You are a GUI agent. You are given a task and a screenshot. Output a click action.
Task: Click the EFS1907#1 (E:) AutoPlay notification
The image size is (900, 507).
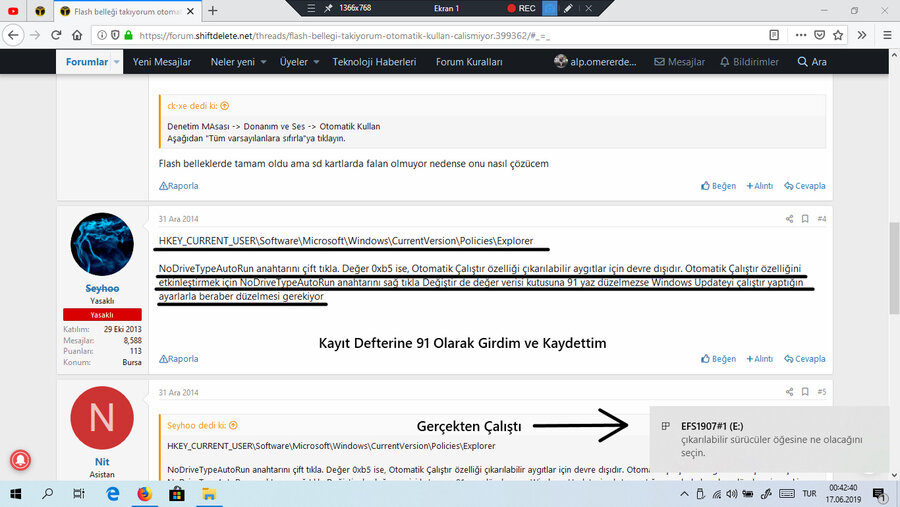pyautogui.click(x=770, y=439)
